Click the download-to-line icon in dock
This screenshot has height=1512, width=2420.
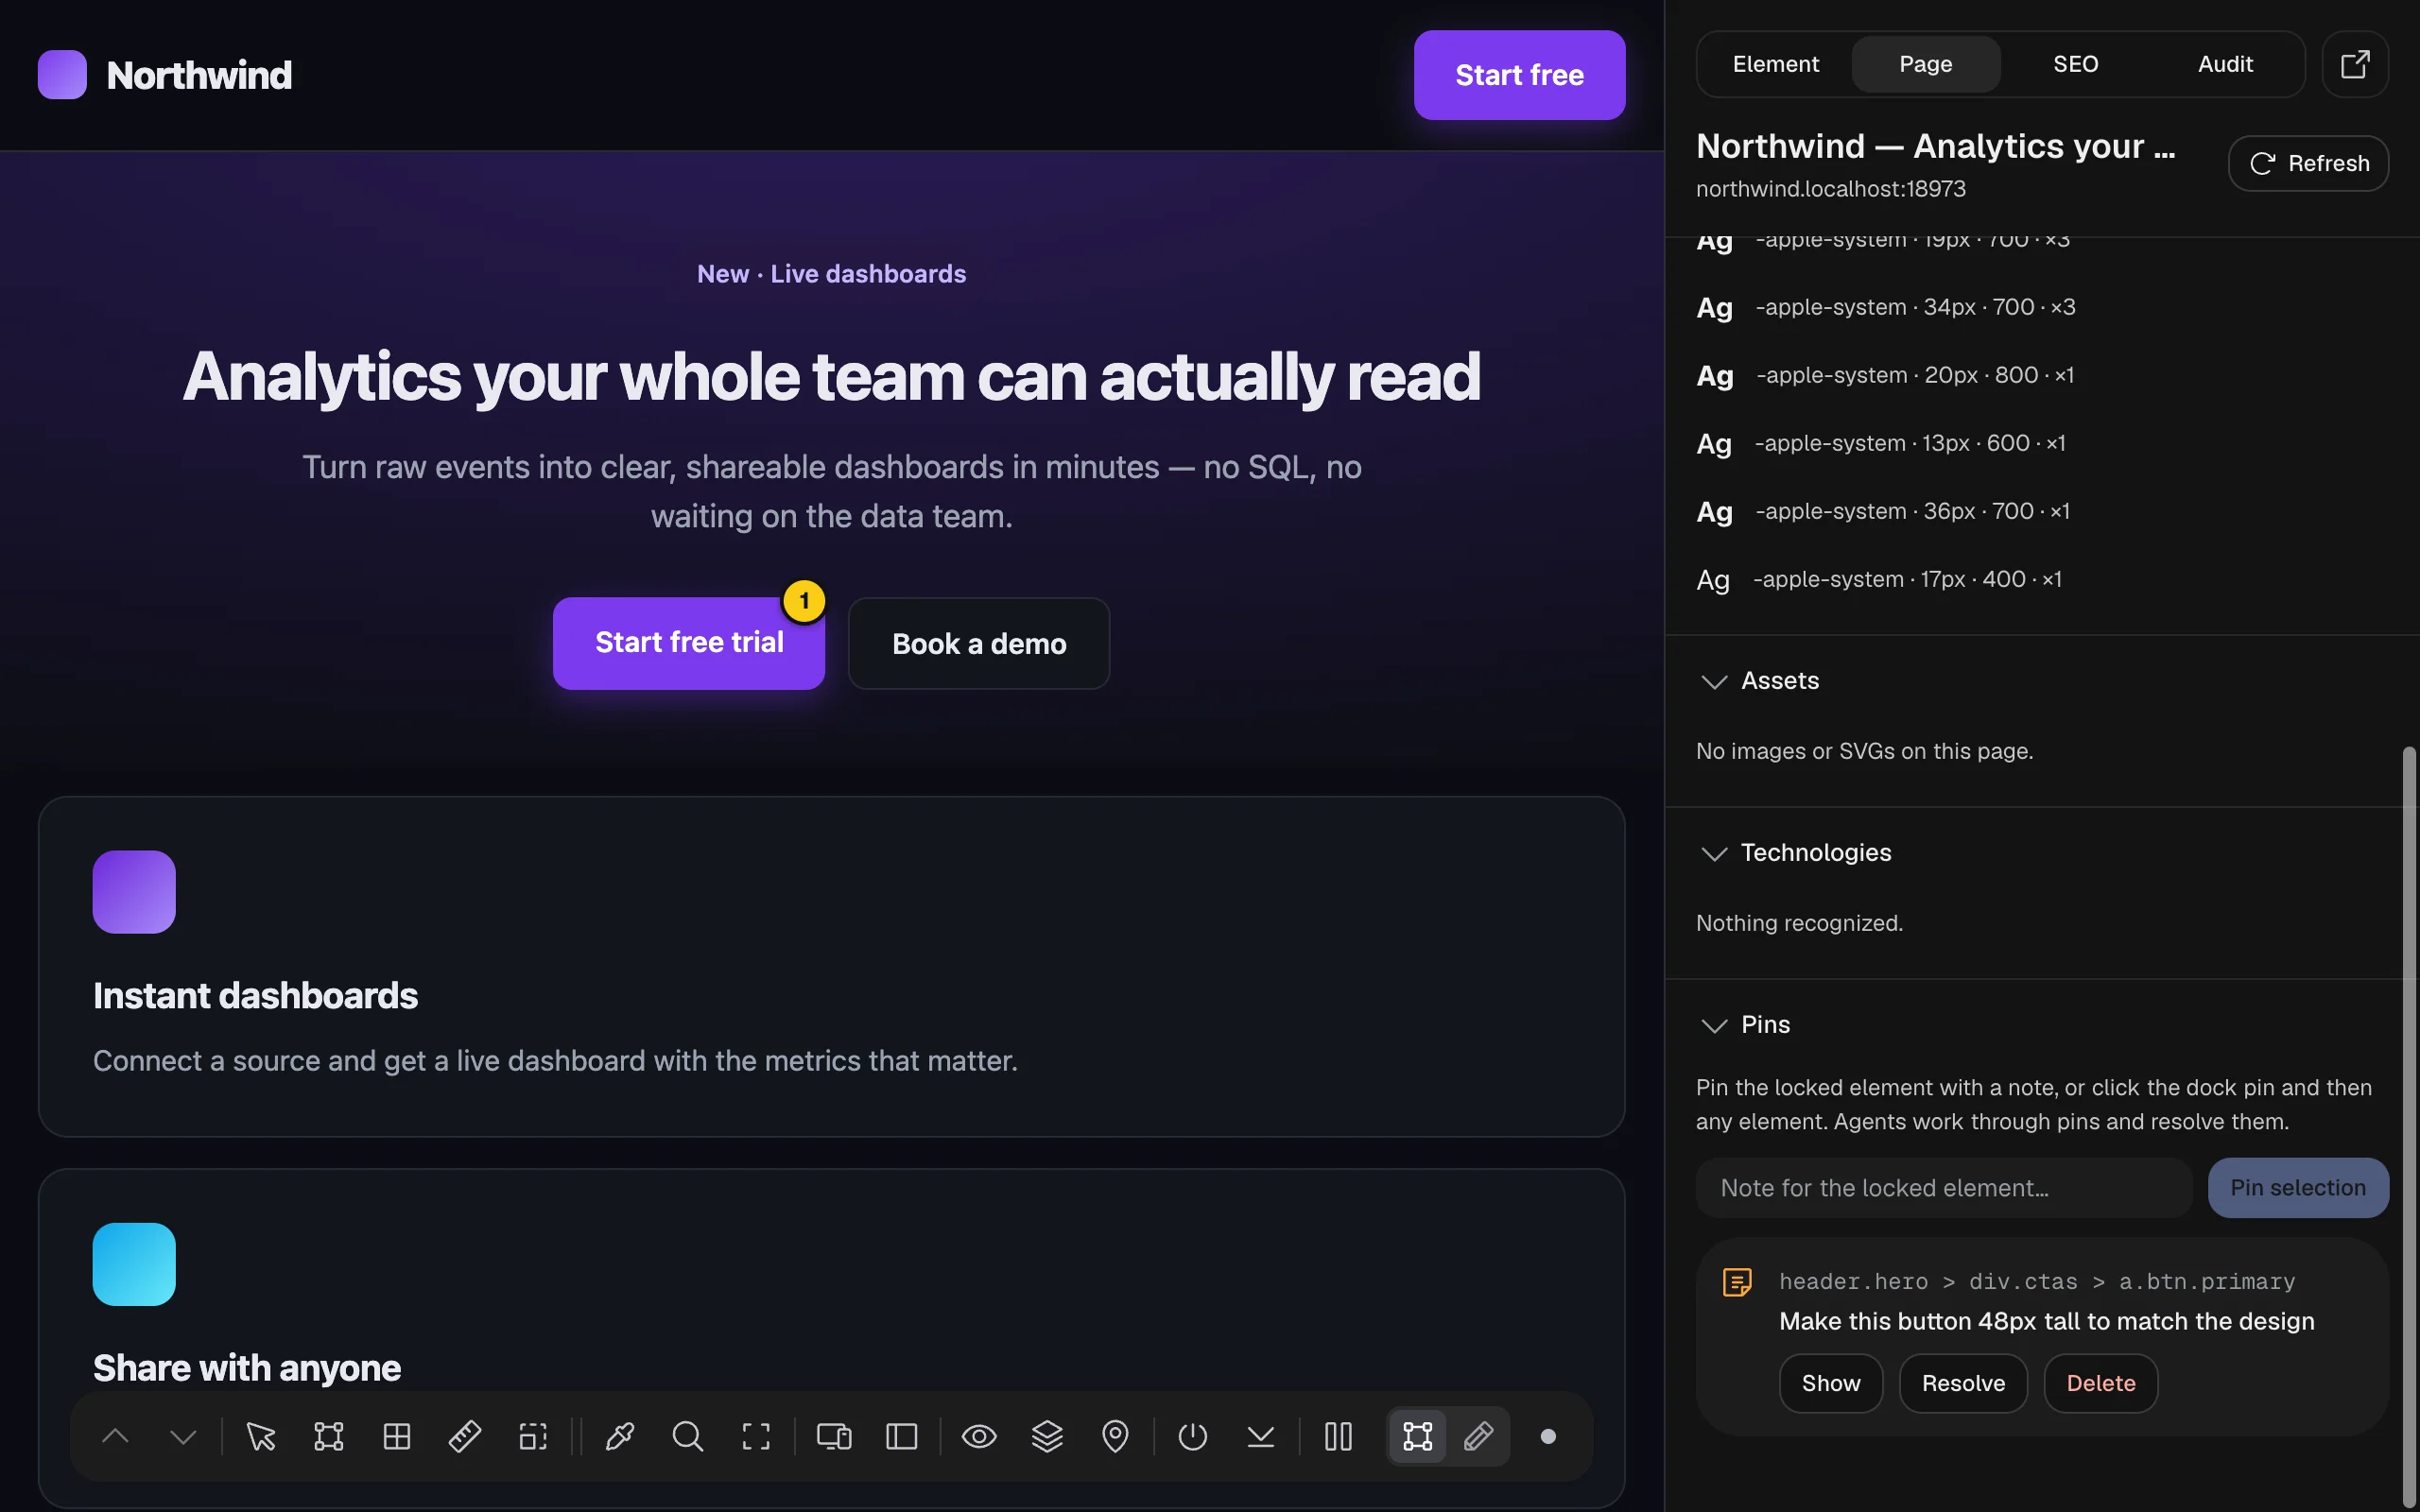pos(1261,1437)
